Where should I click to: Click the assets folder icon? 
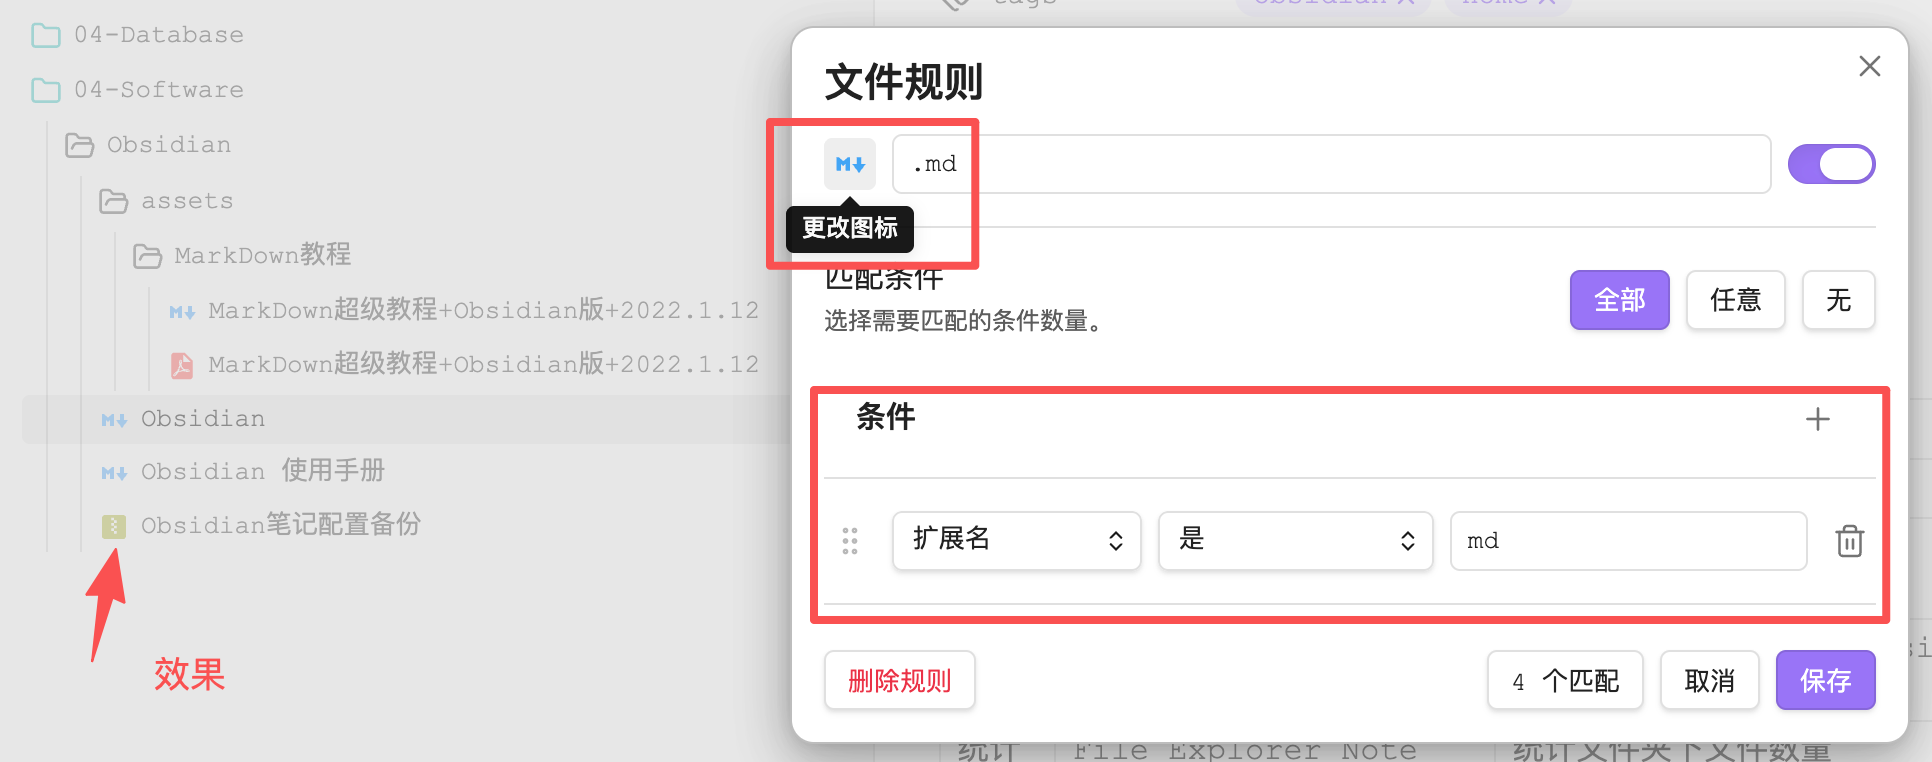coord(114,202)
